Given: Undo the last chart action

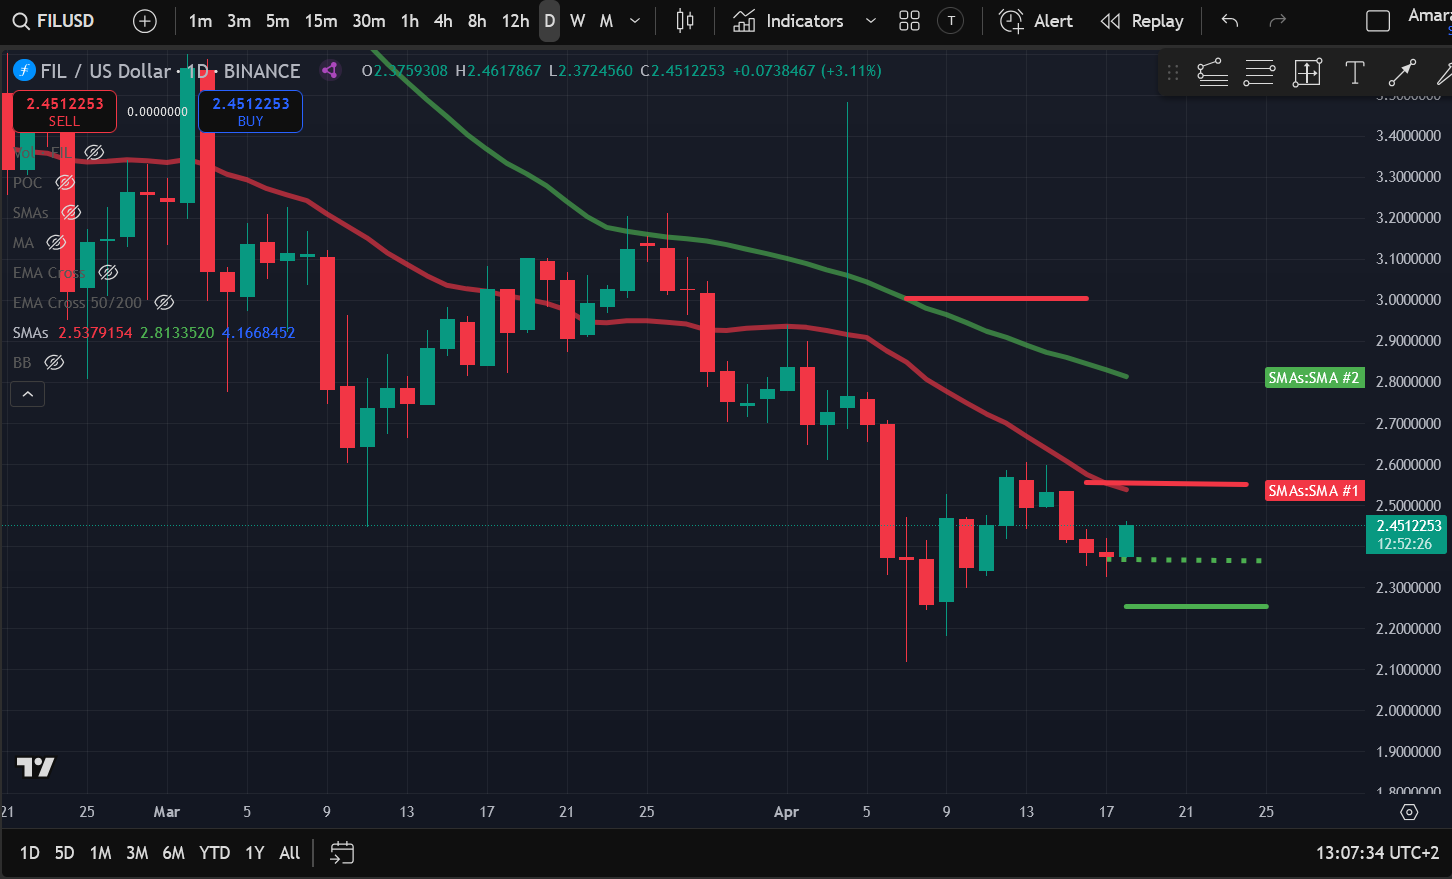Looking at the screenshot, I should [1230, 21].
